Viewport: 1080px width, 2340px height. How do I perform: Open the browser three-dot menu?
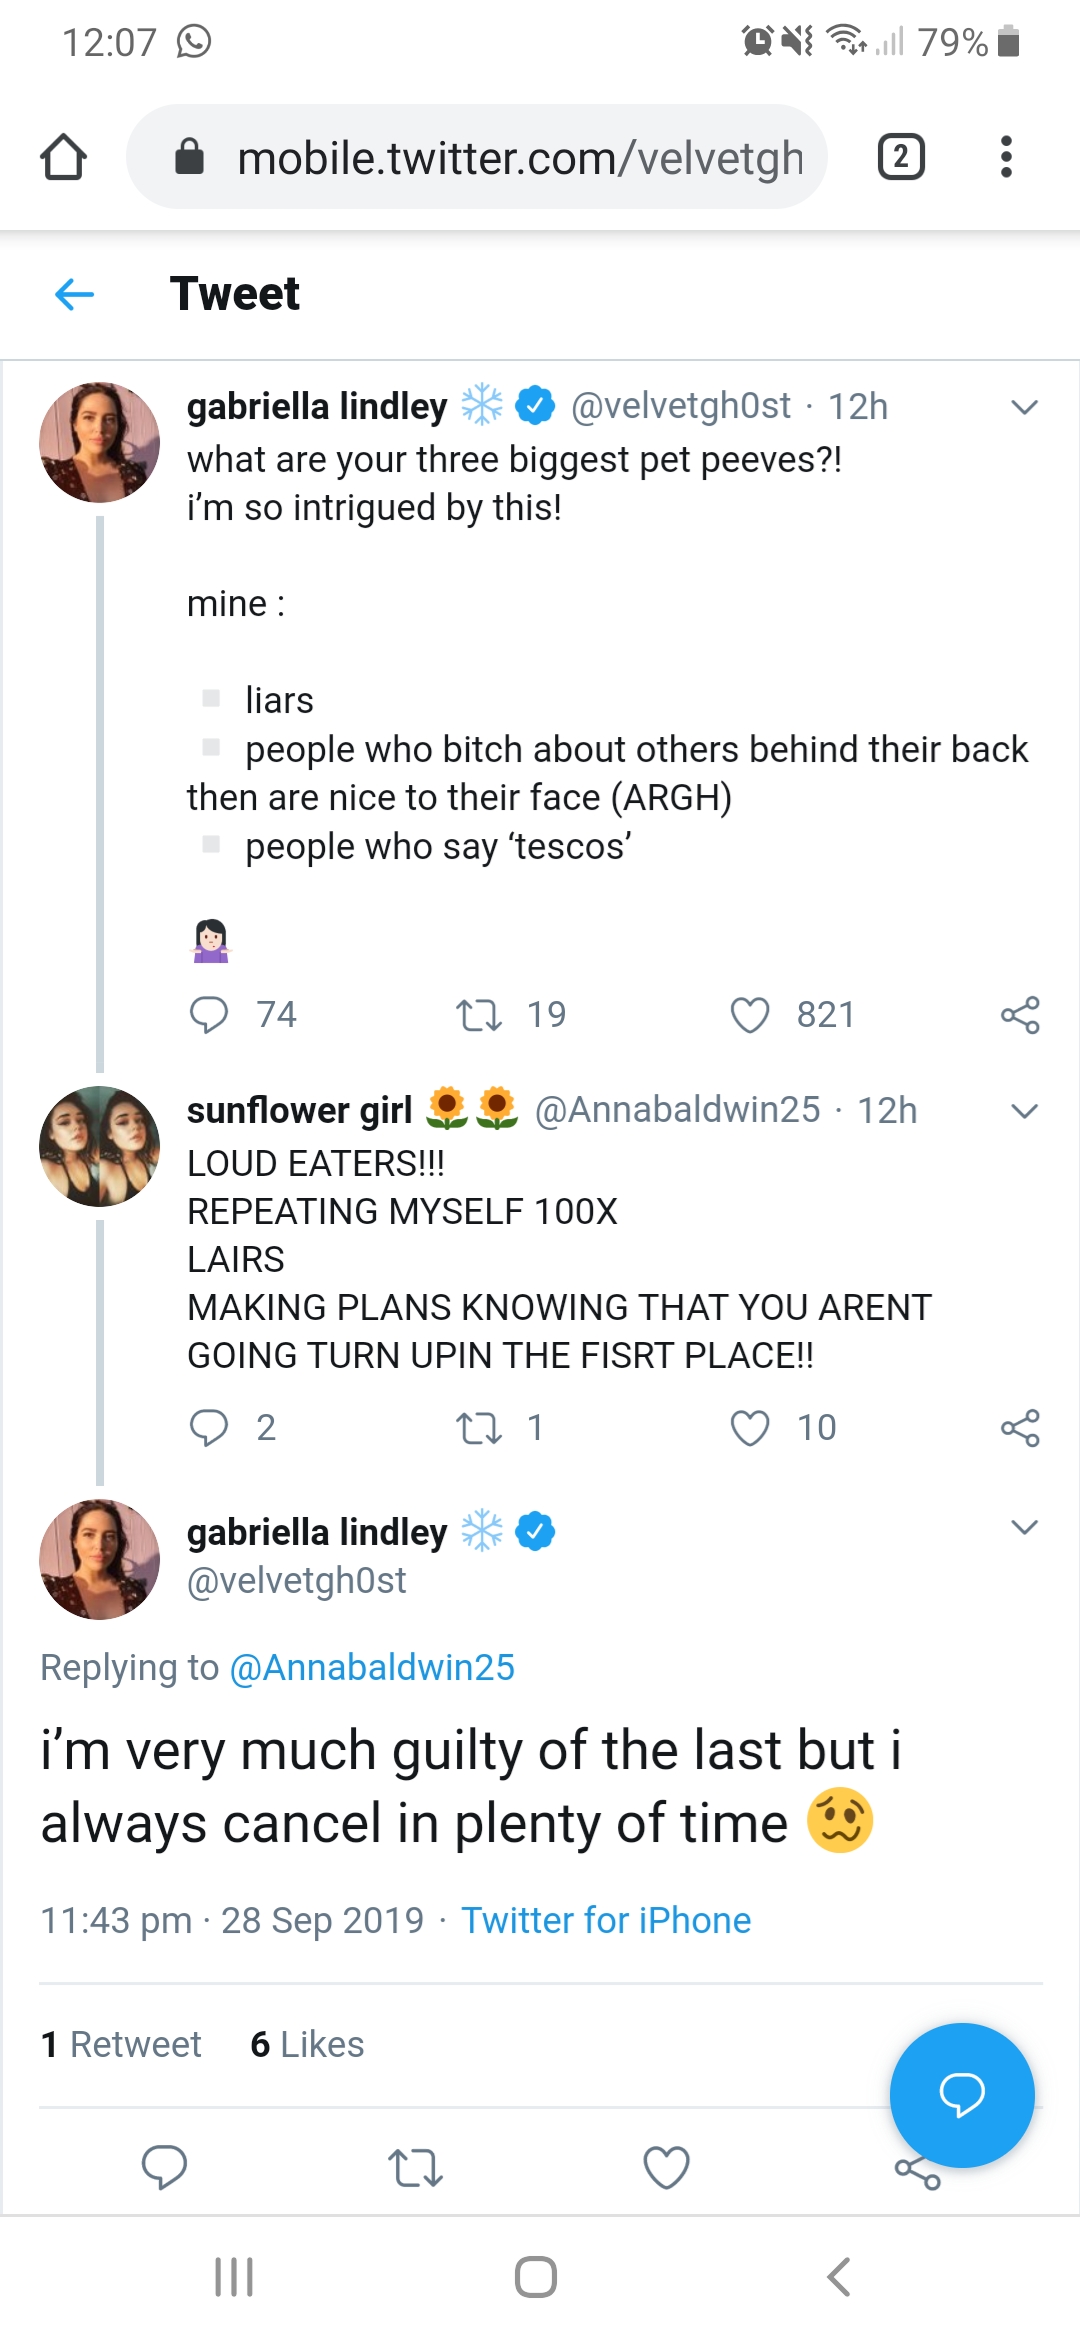tap(1006, 157)
